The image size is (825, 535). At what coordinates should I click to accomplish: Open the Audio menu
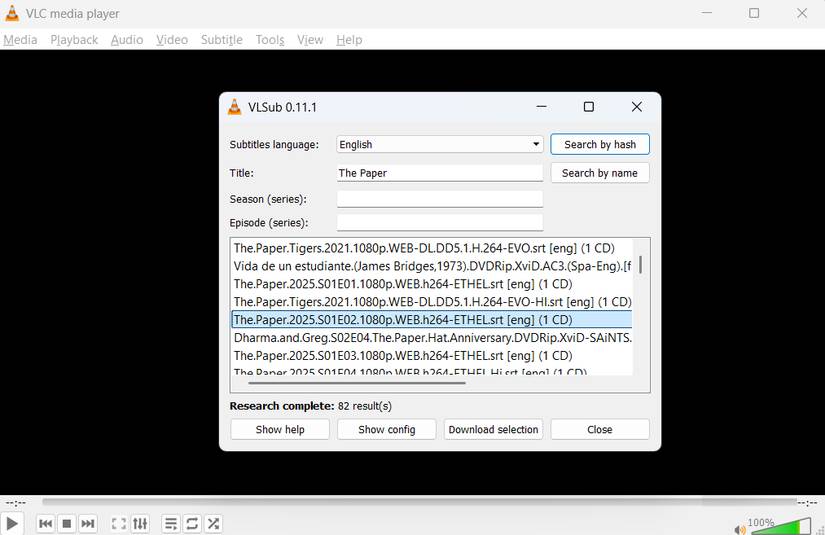(127, 40)
